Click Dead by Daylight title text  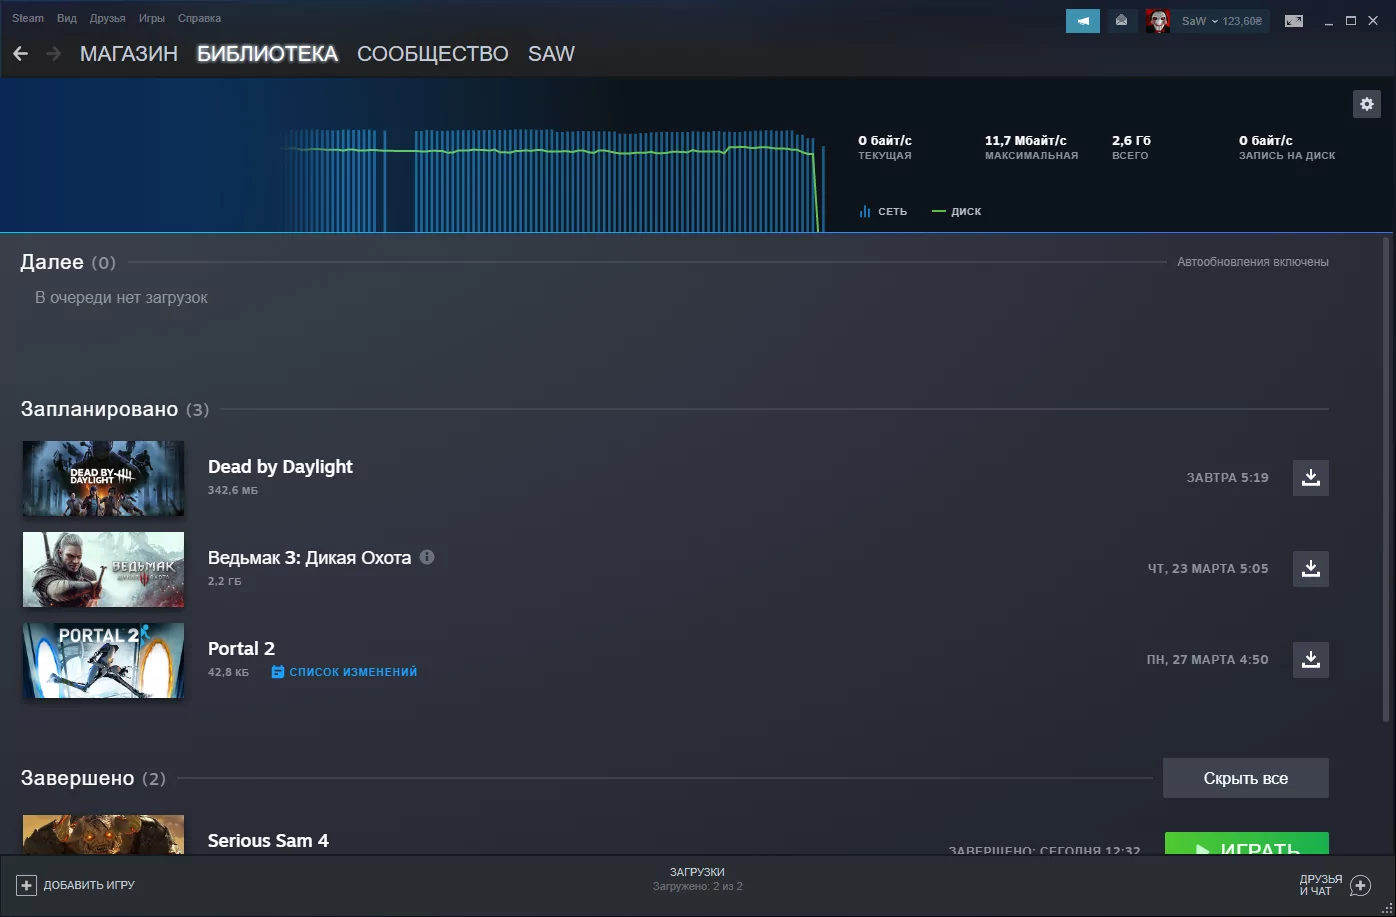tap(280, 467)
